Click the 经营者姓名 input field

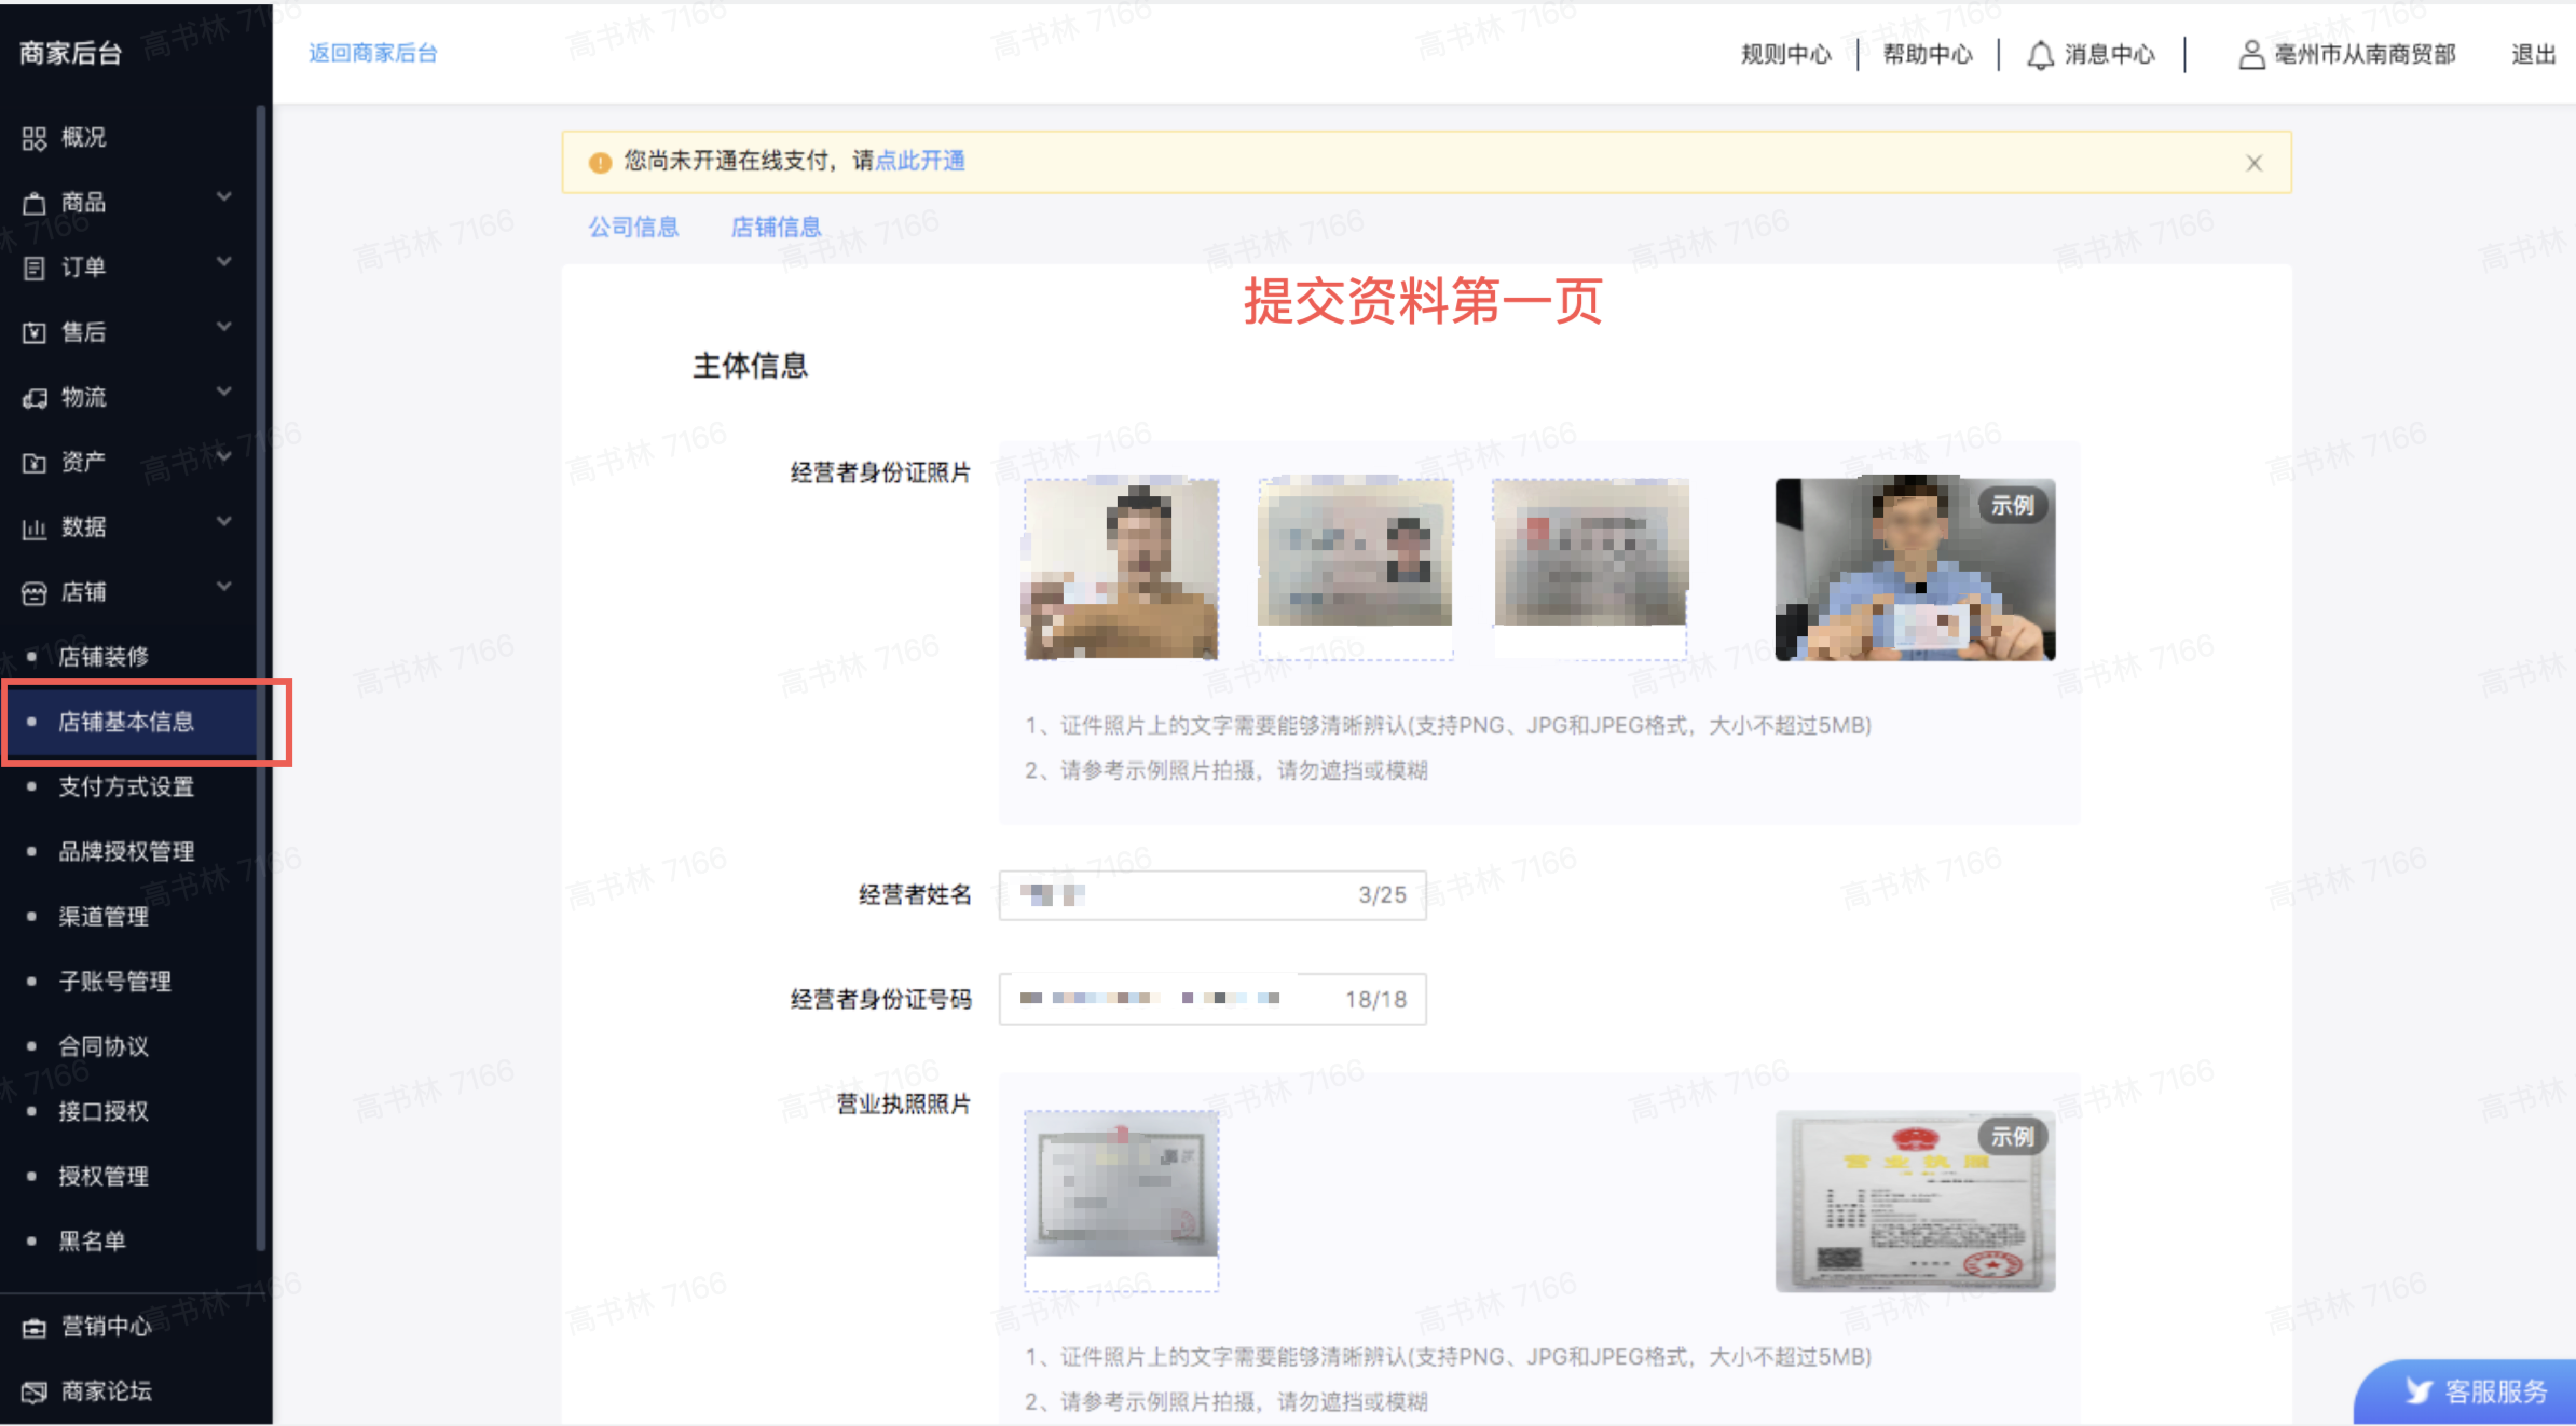coord(1212,896)
